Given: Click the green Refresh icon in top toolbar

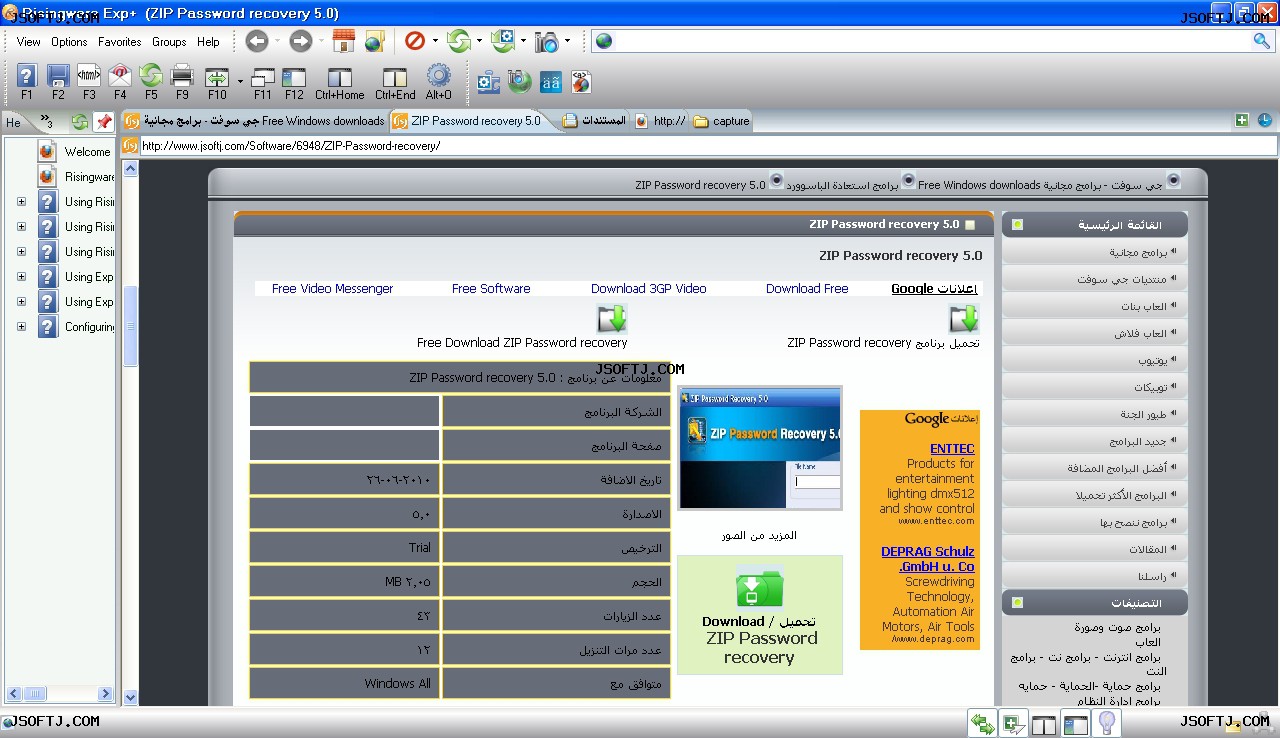Looking at the screenshot, I should coord(459,41).
